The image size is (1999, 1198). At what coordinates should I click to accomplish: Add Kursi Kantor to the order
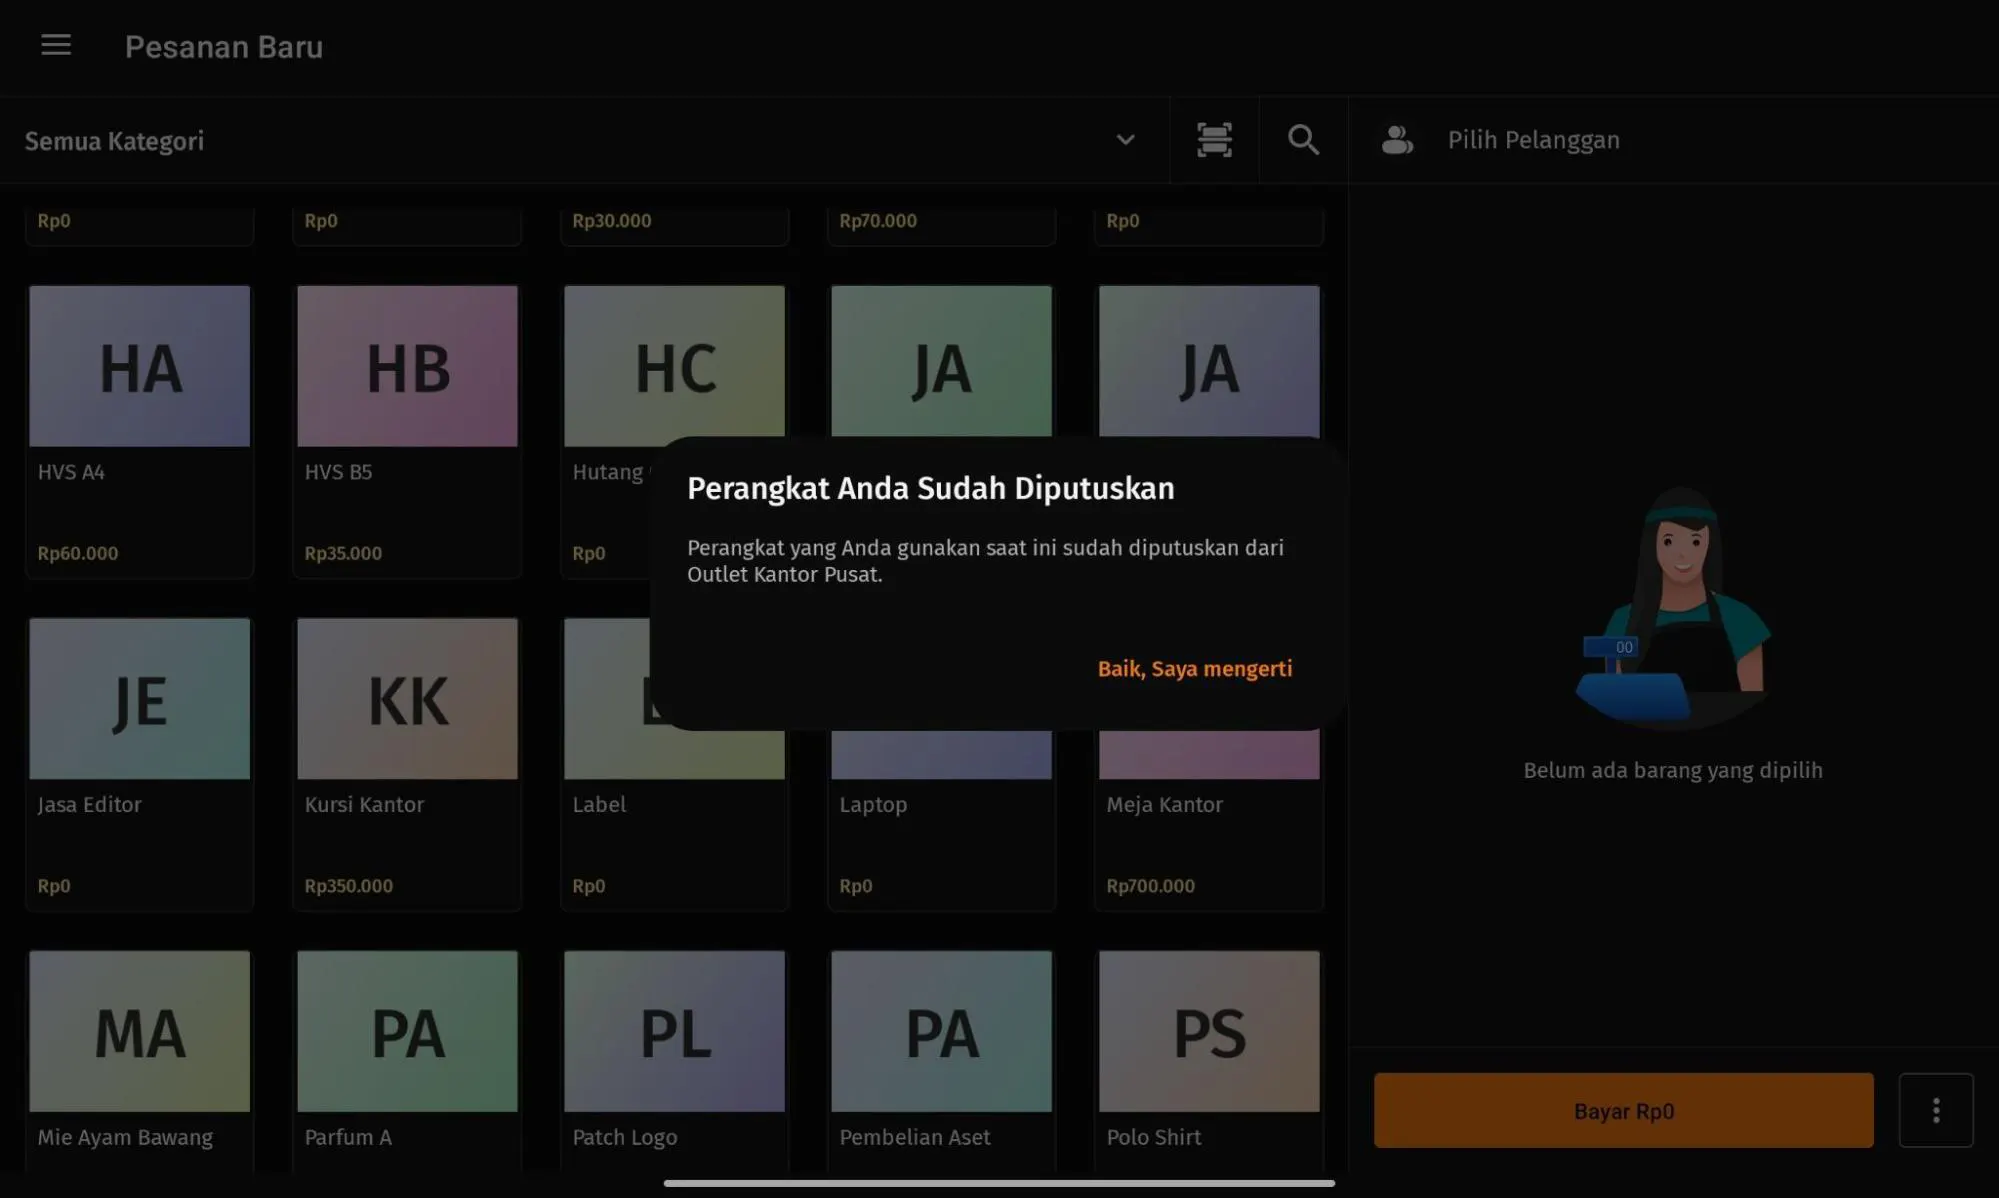pyautogui.click(x=407, y=762)
